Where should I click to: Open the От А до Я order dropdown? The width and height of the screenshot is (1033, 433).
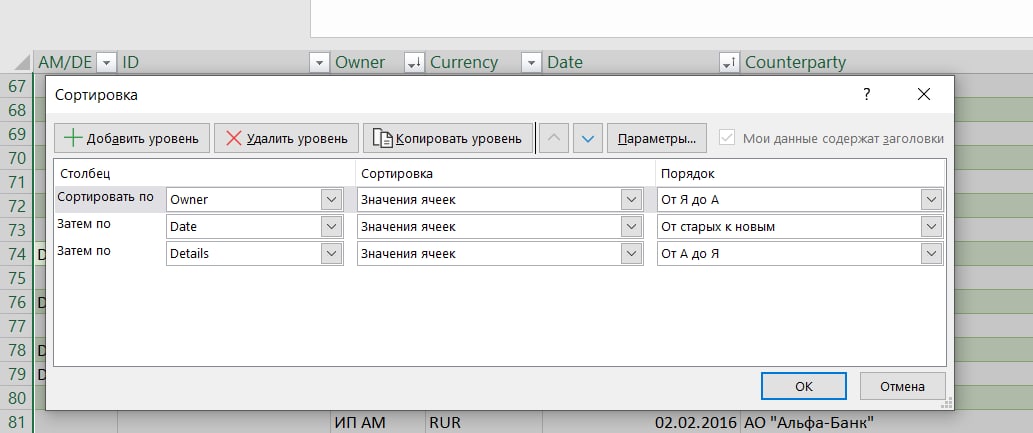(932, 254)
